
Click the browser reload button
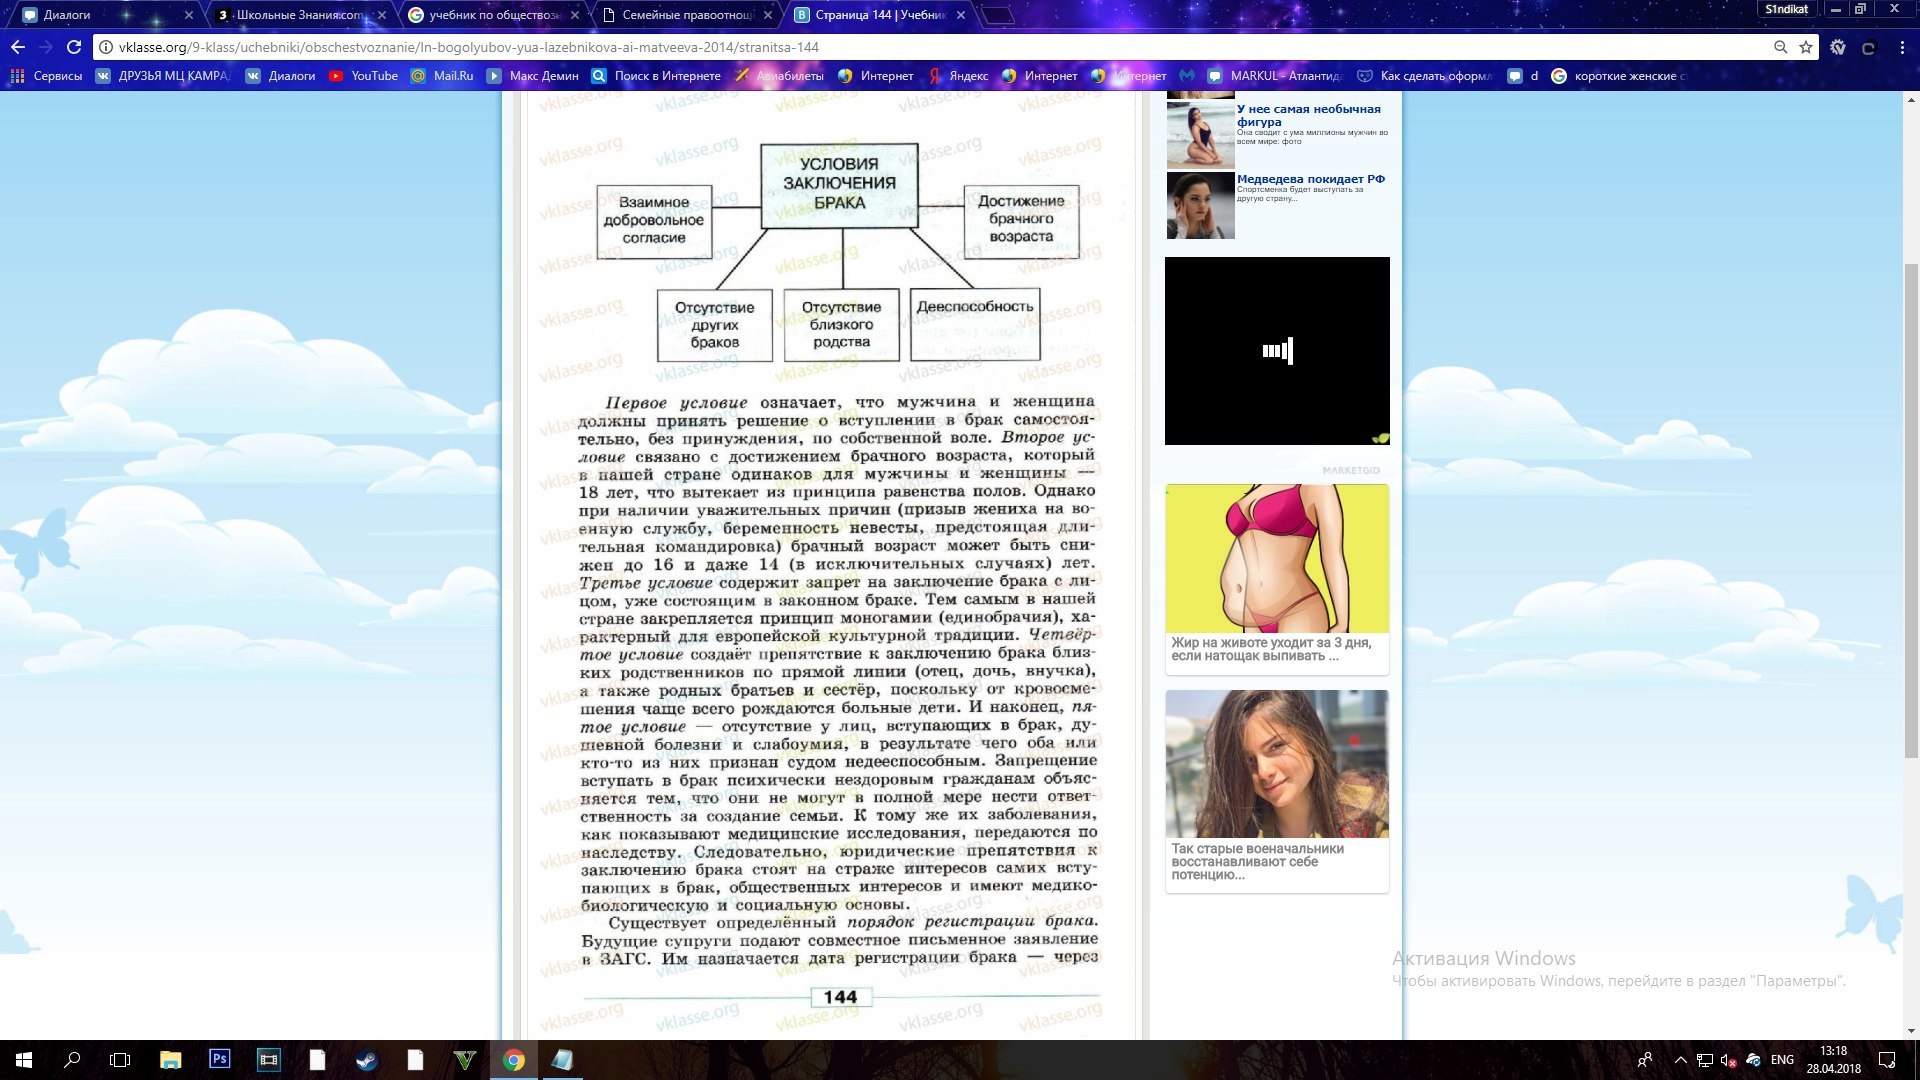click(x=73, y=47)
